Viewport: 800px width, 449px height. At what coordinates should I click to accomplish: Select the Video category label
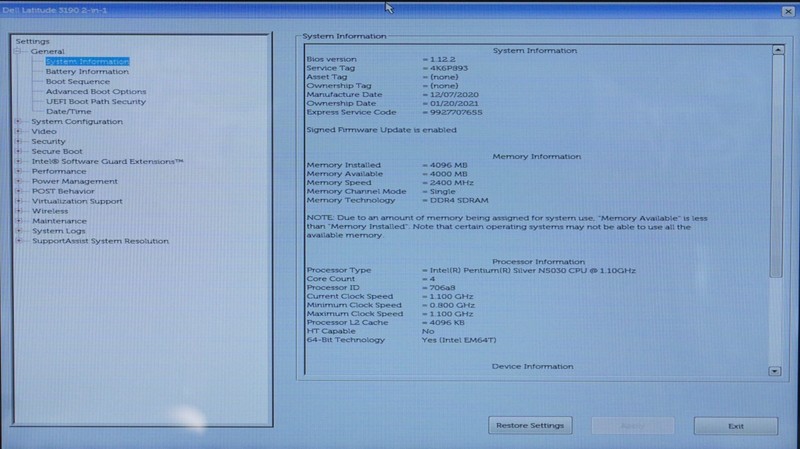coord(44,131)
